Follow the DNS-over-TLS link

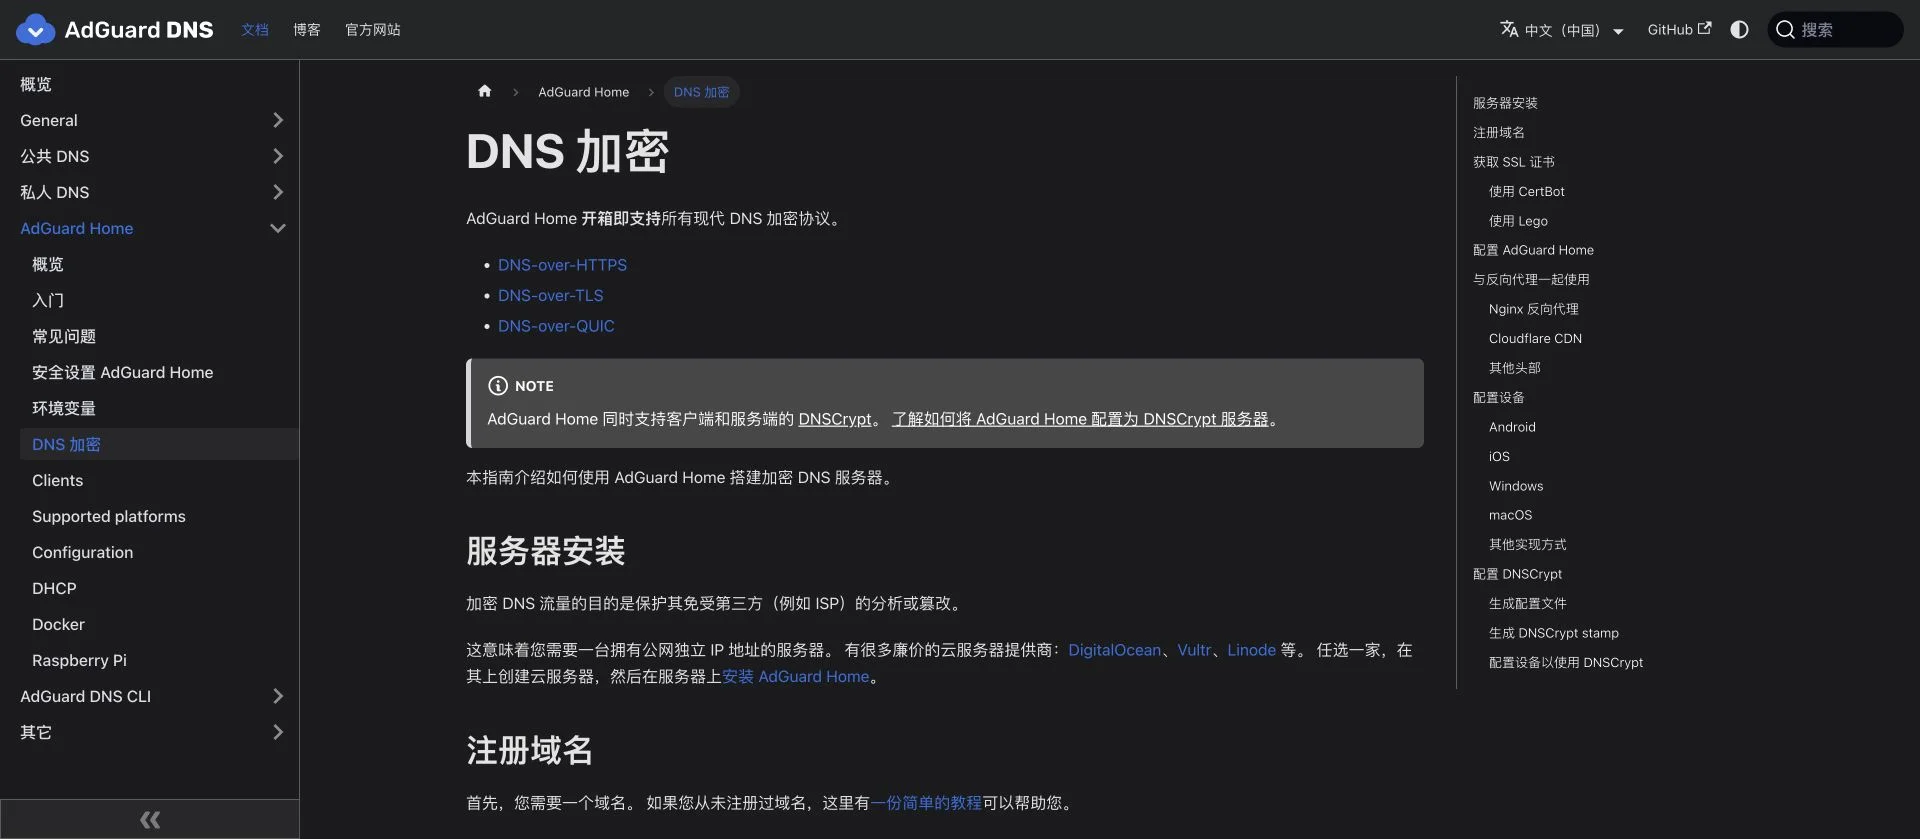(x=551, y=296)
